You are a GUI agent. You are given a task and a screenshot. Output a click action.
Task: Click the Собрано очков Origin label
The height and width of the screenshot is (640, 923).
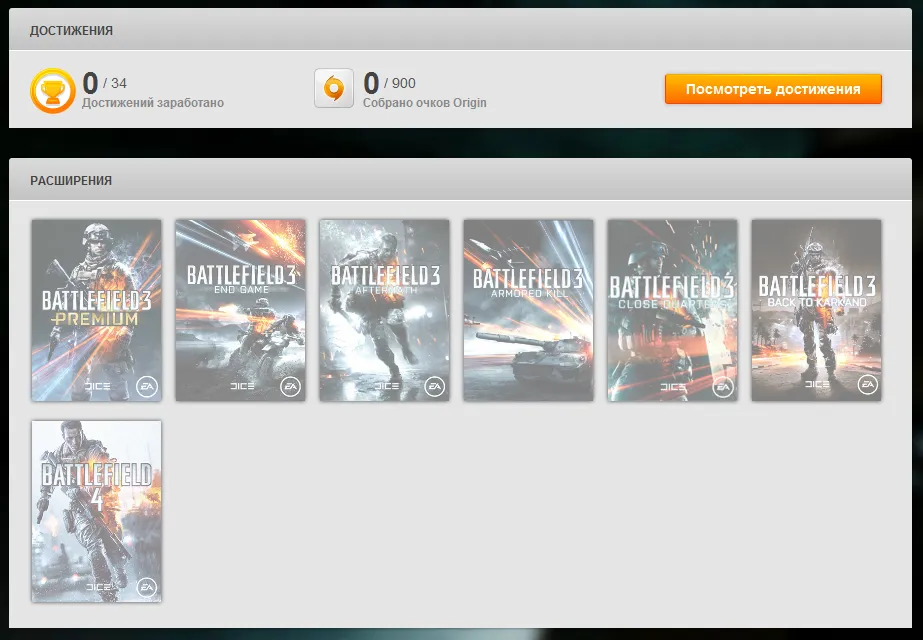pyautogui.click(x=425, y=103)
